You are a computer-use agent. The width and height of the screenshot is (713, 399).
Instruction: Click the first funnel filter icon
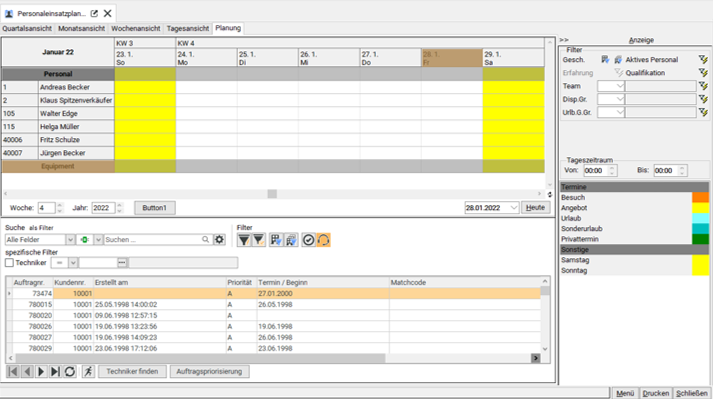244,240
